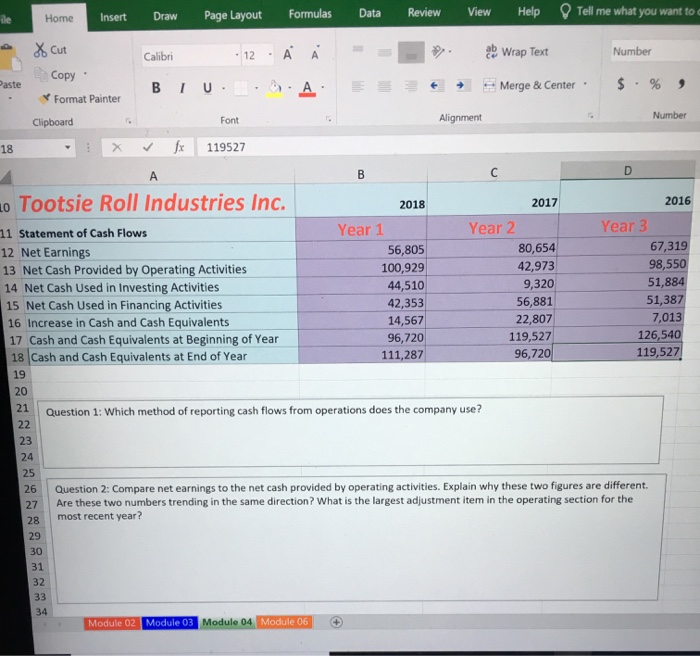The image size is (700, 656).
Task: Open the Help tab
Action: pos(529,11)
